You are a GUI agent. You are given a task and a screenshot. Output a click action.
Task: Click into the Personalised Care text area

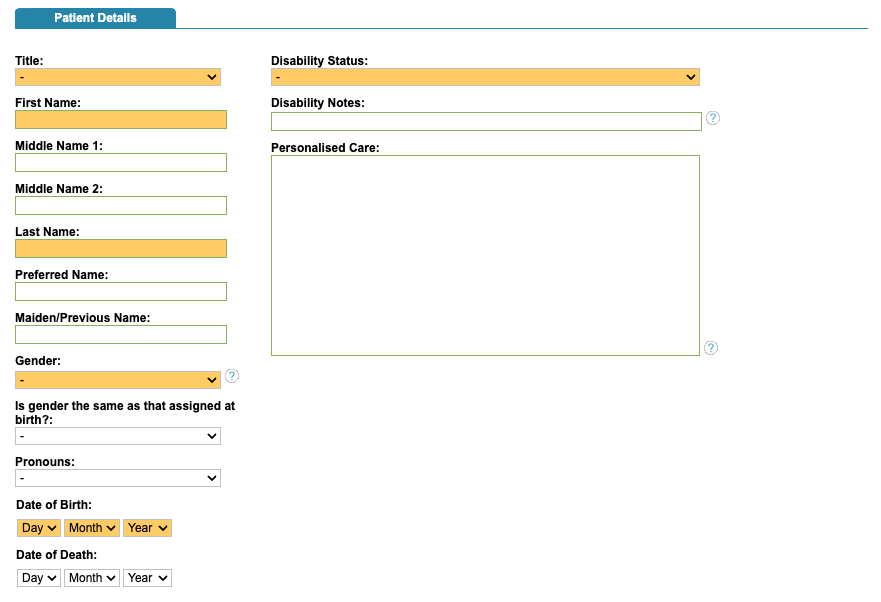485,255
